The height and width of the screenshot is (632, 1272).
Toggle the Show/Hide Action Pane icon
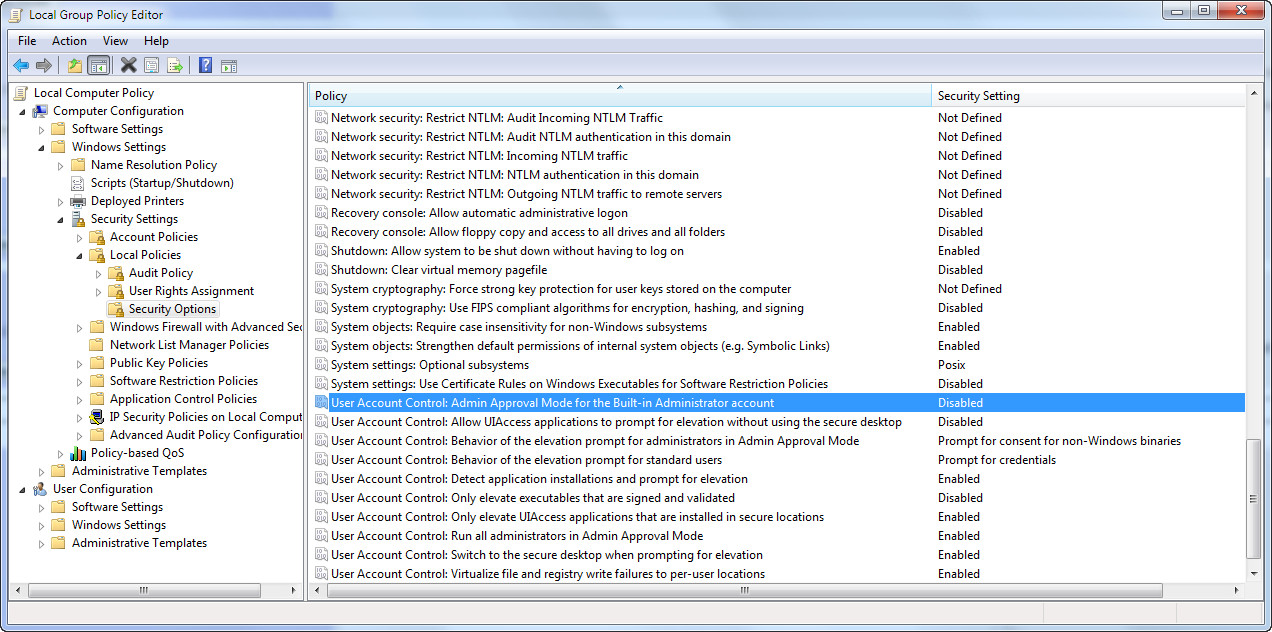[229, 66]
